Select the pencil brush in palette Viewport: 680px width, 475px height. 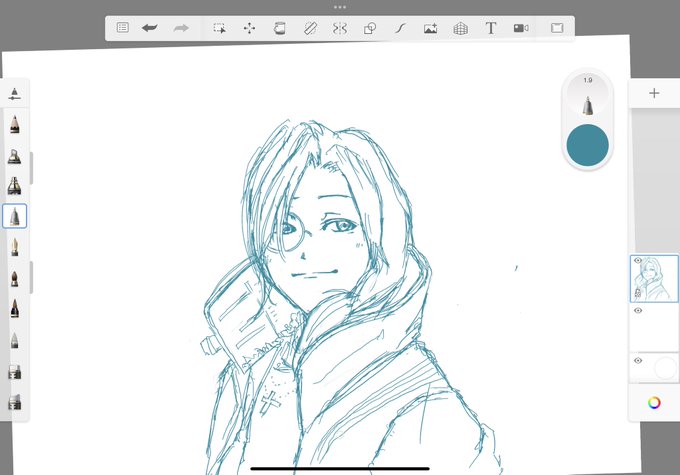14,124
